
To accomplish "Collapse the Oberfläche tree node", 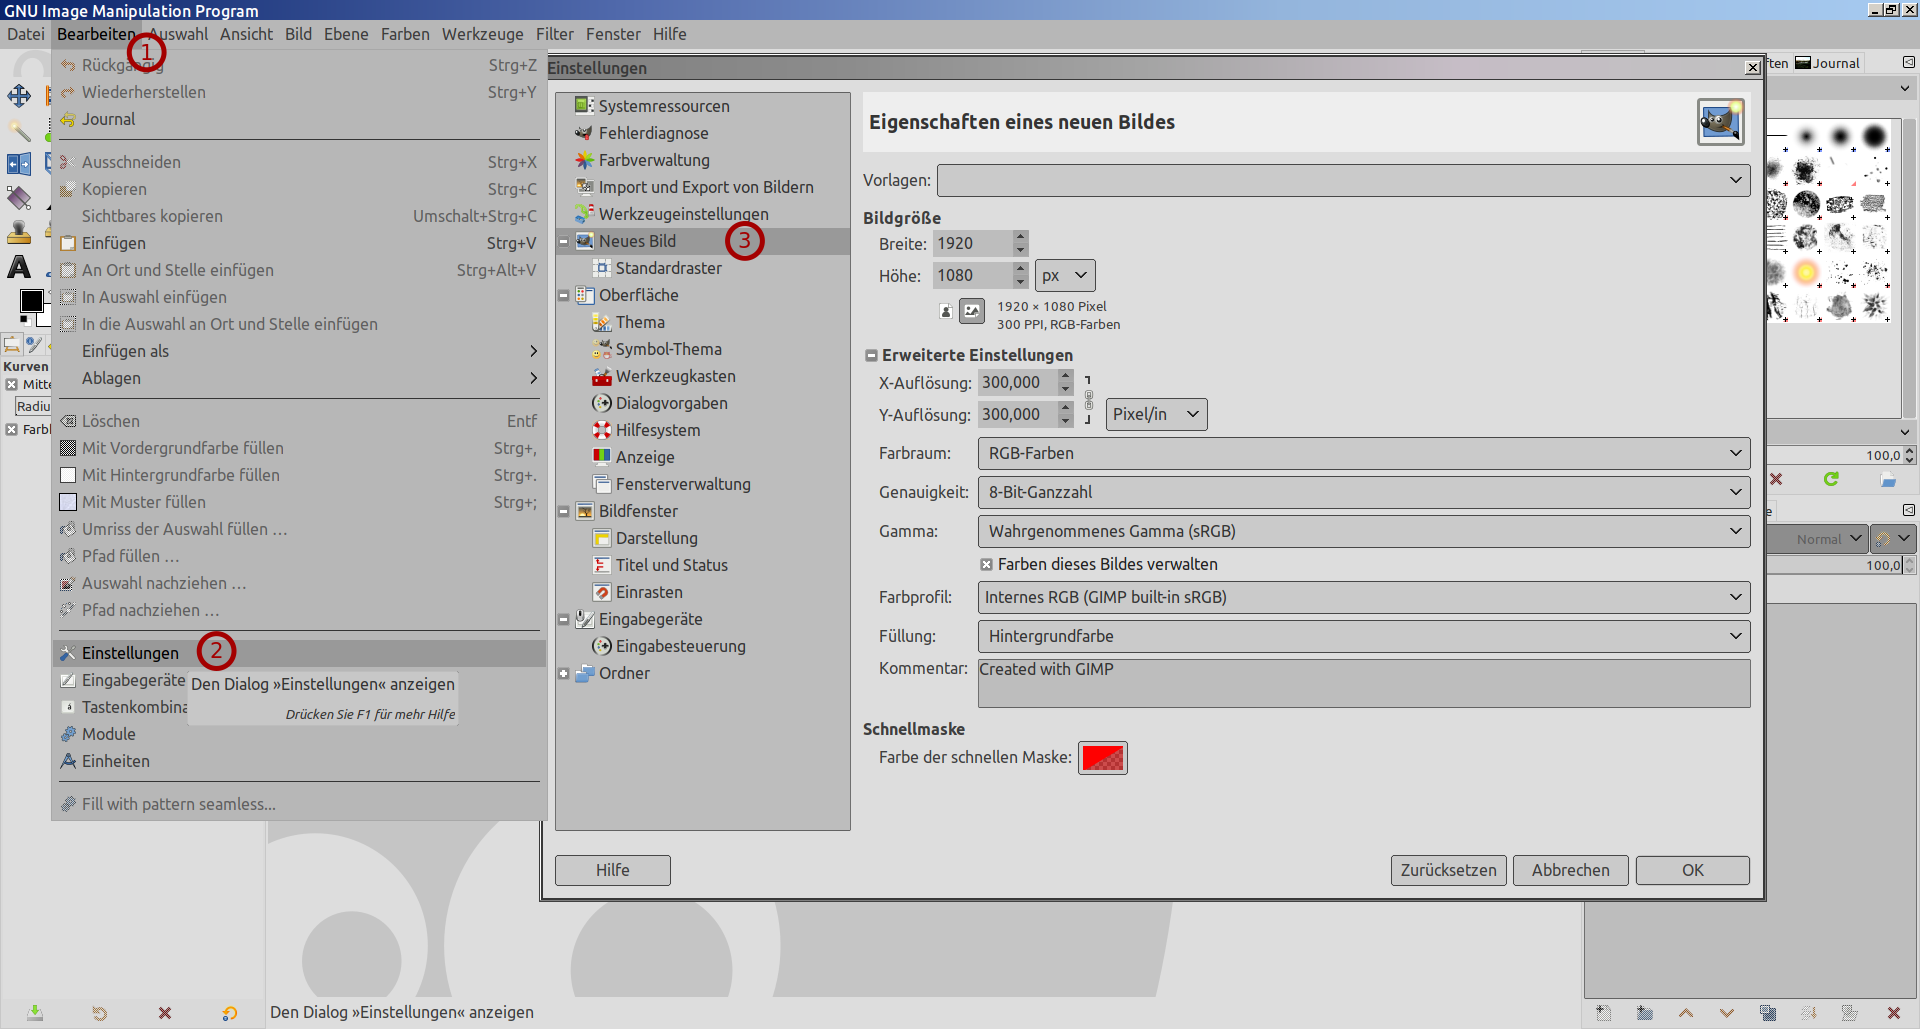I will (564, 296).
